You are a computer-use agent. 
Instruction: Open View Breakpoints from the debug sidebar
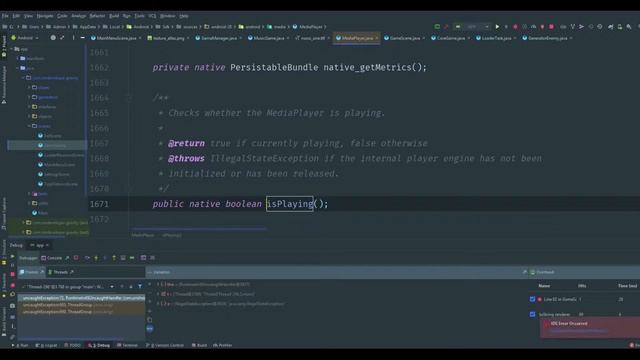coord(12,285)
